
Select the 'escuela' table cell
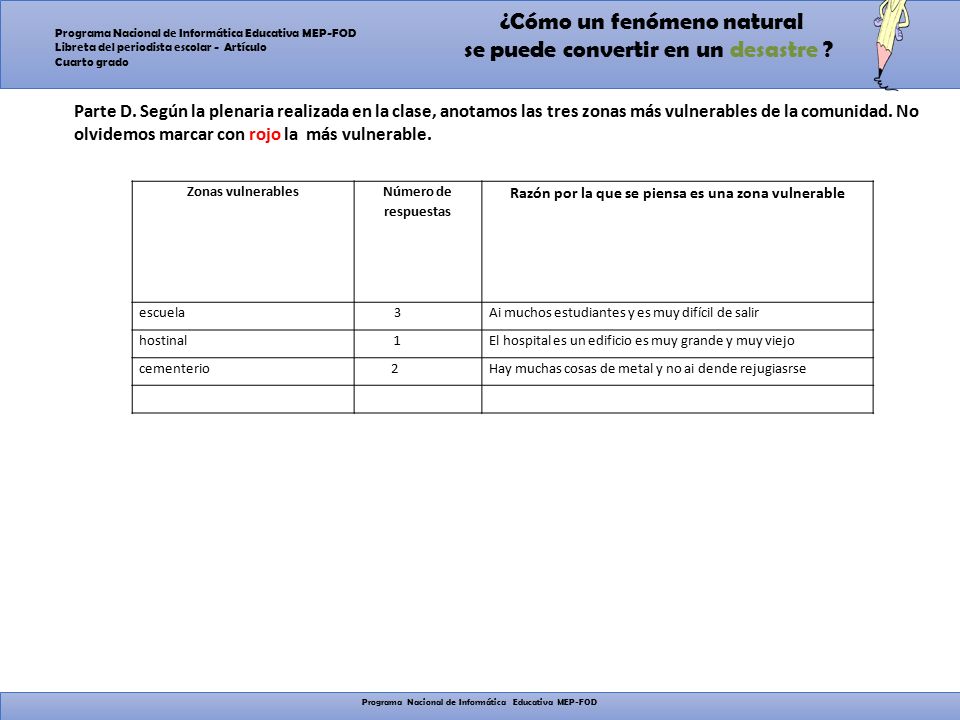click(x=243, y=316)
